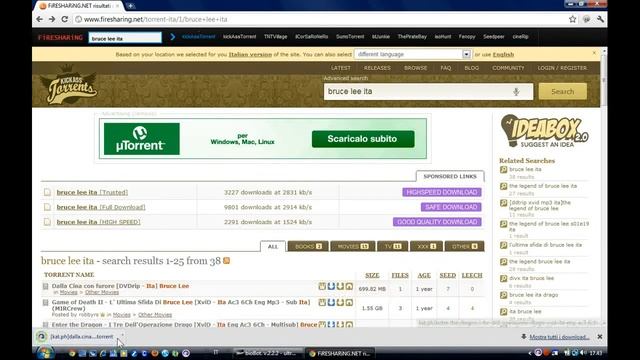Open menu arrow of dalla cina torrent download
The image size is (640, 360).
click(122, 336)
